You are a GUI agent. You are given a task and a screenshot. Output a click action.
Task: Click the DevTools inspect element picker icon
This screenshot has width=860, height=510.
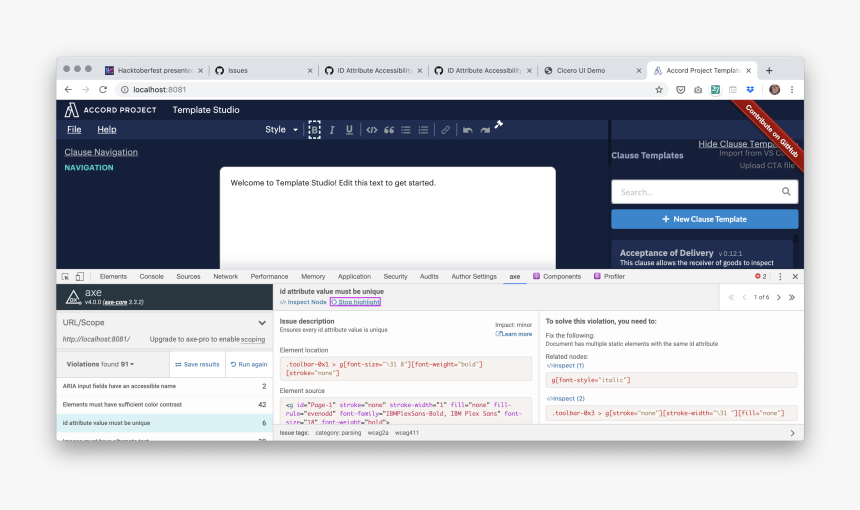pyautogui.click(x=65, y=276)
